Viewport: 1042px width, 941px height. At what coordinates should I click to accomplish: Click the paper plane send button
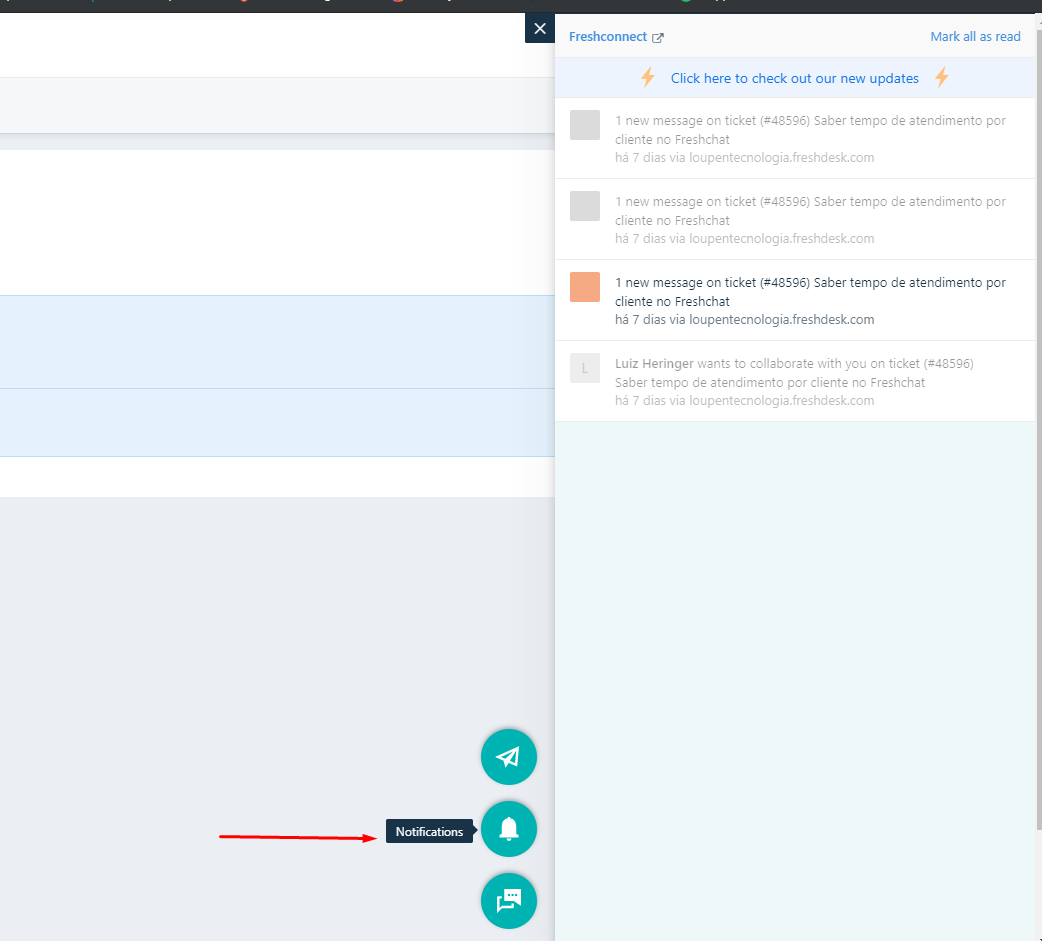tap(509, 757)
